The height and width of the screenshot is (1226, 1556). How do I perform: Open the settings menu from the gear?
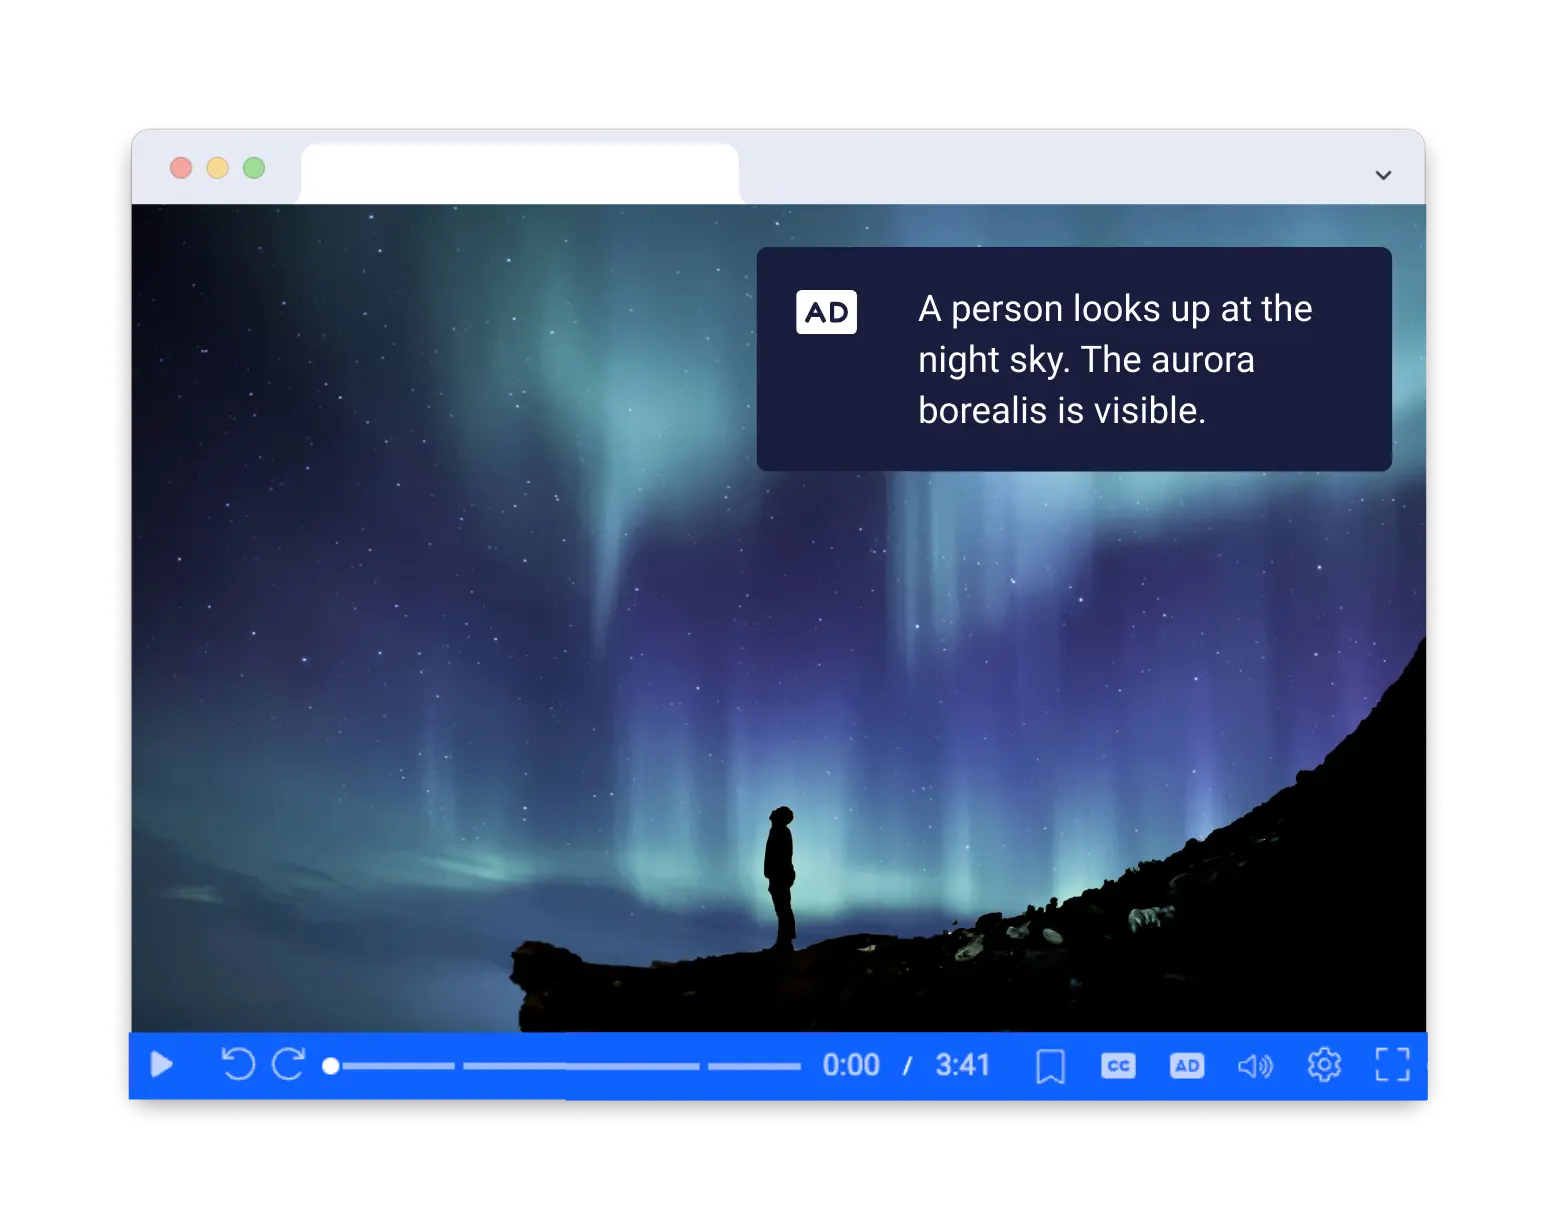pos(1324,1065)
